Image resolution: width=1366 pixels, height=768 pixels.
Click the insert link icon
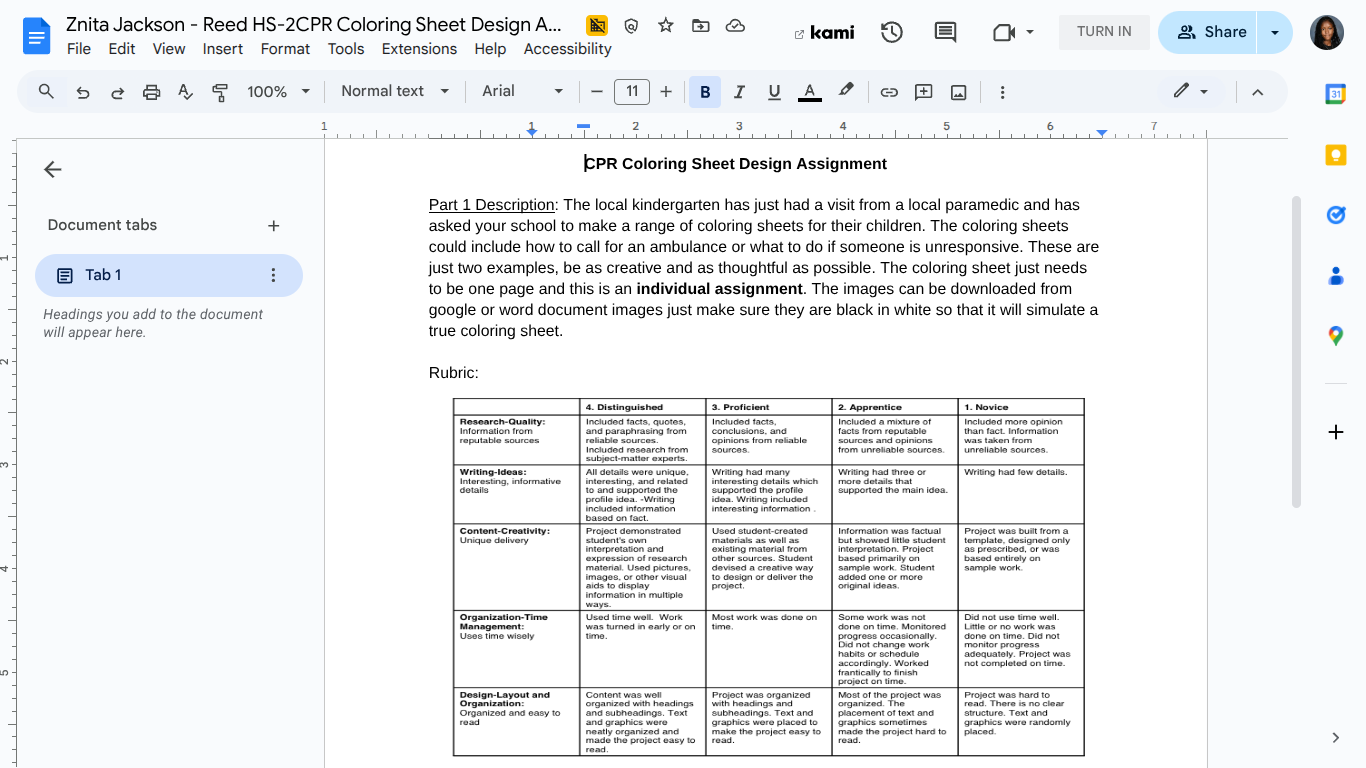[889, 92]
